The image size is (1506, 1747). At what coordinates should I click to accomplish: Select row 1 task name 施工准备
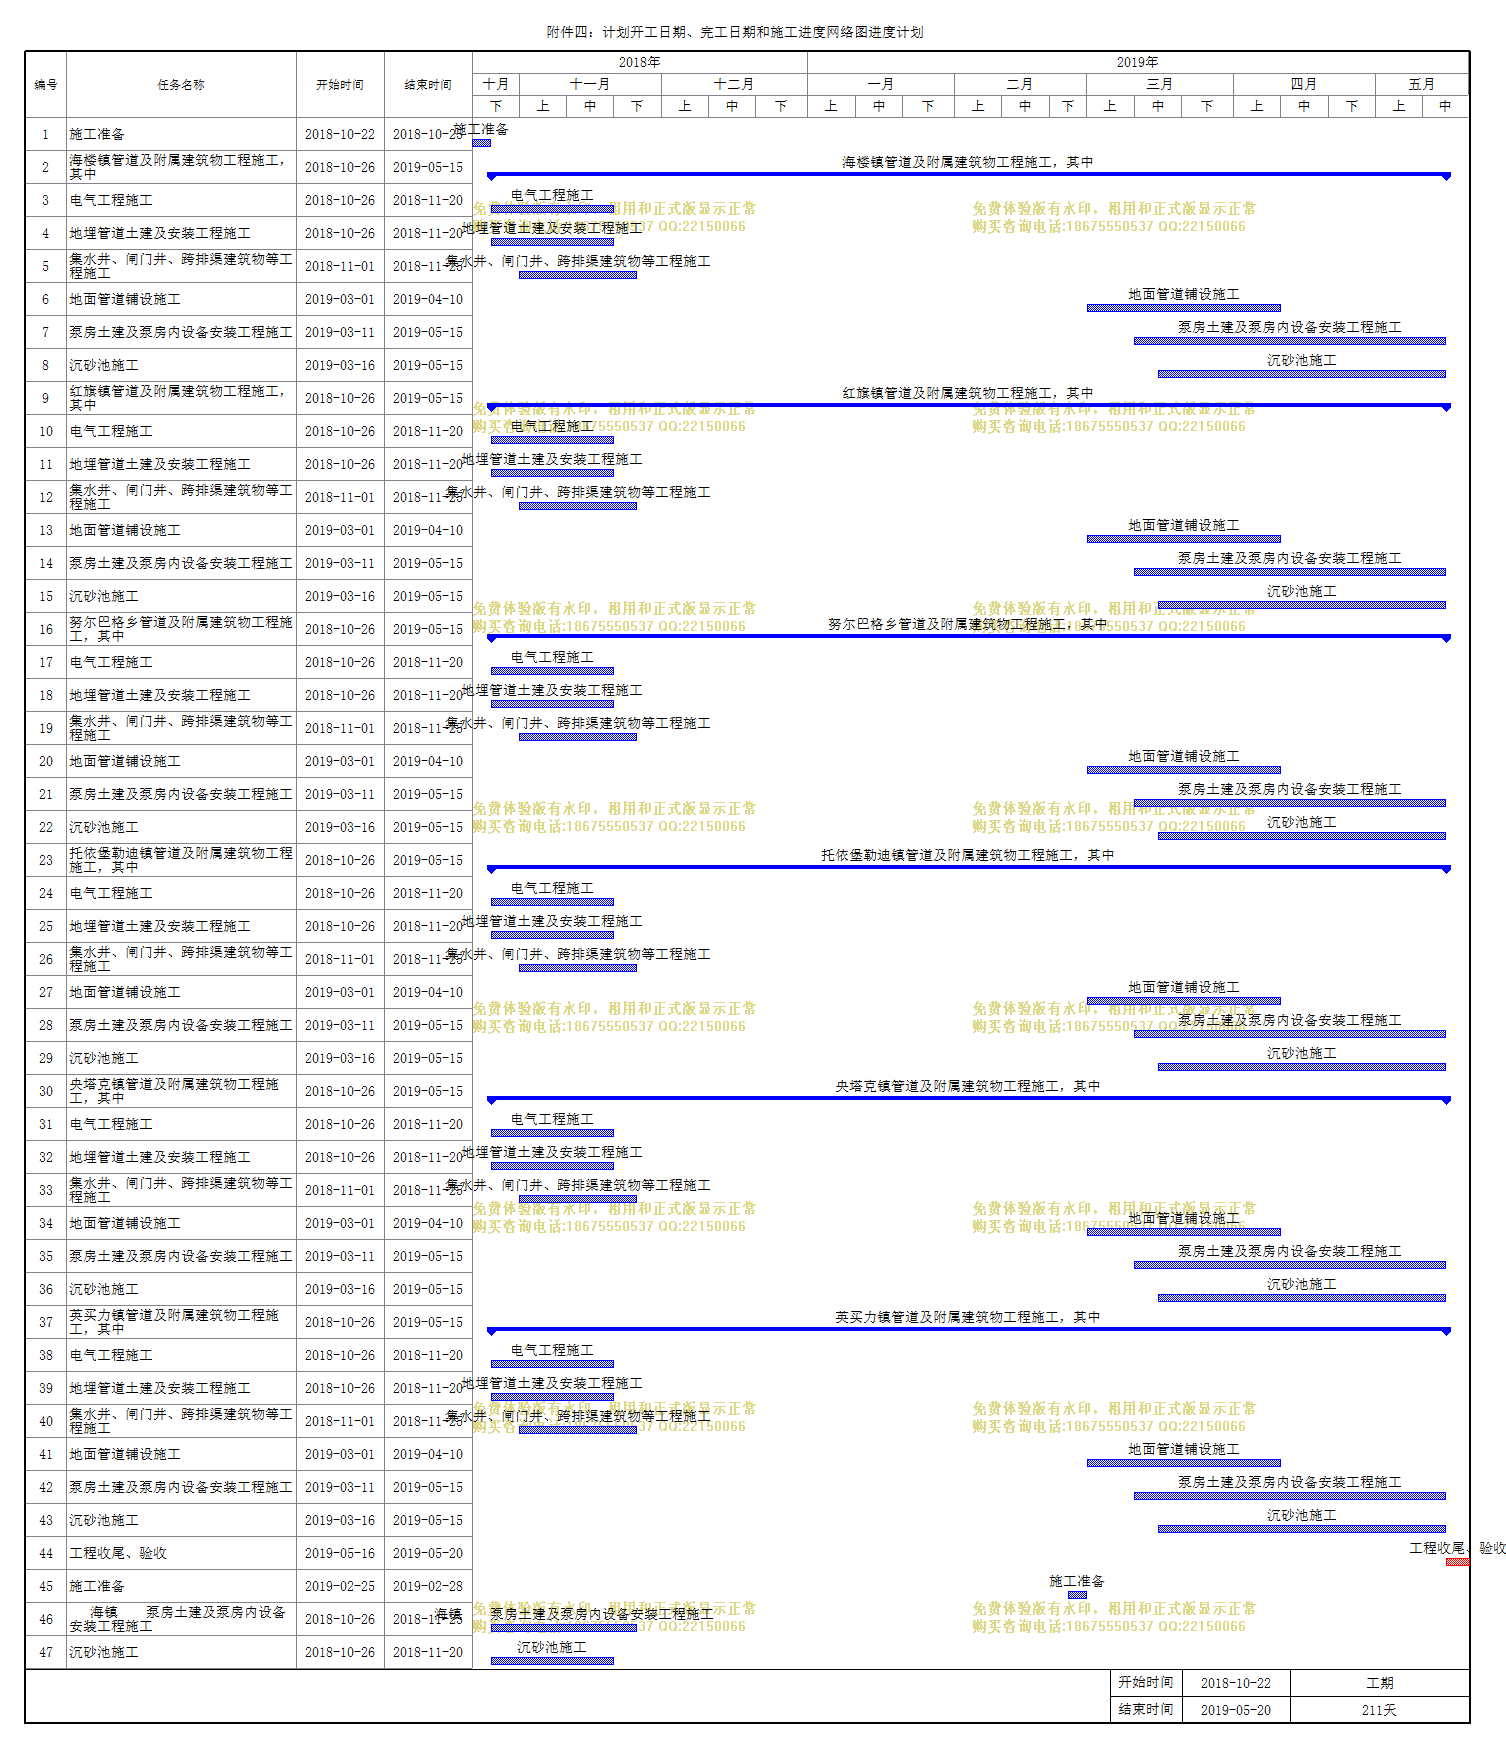pos(97,134)
